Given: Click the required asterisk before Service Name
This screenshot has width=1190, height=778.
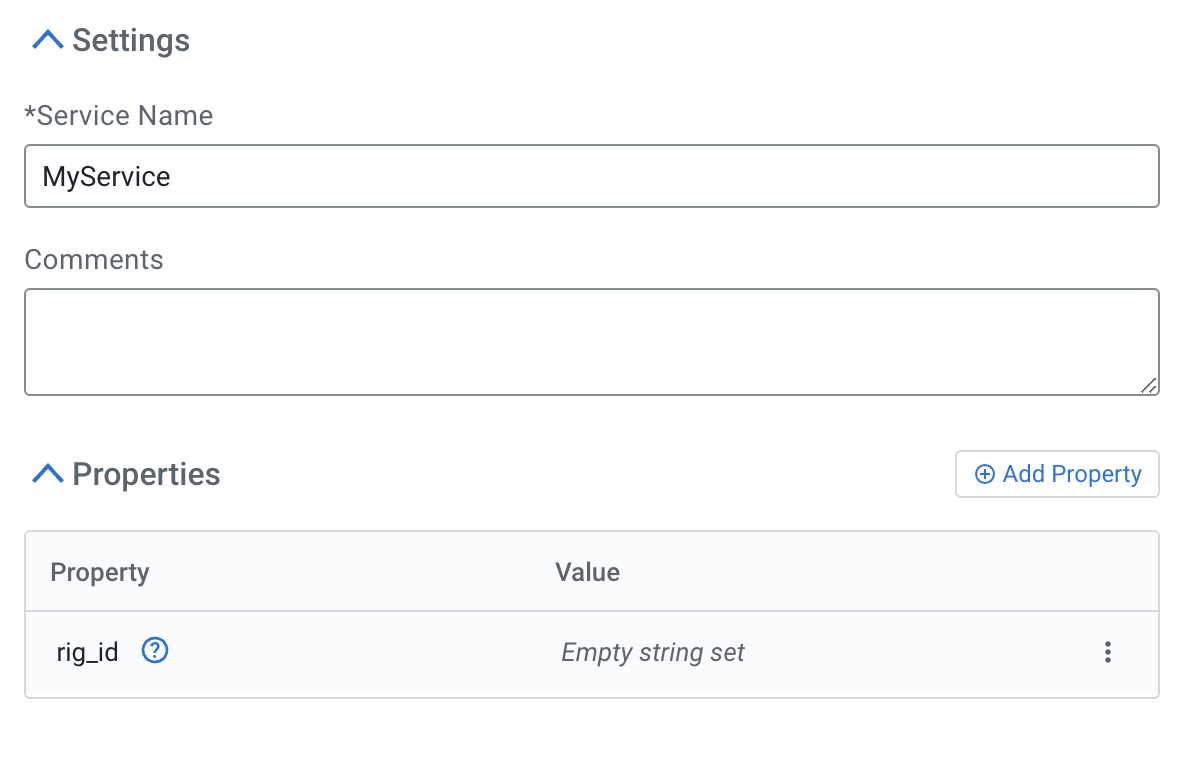Looking at the screenshot, I should [30, 114].
